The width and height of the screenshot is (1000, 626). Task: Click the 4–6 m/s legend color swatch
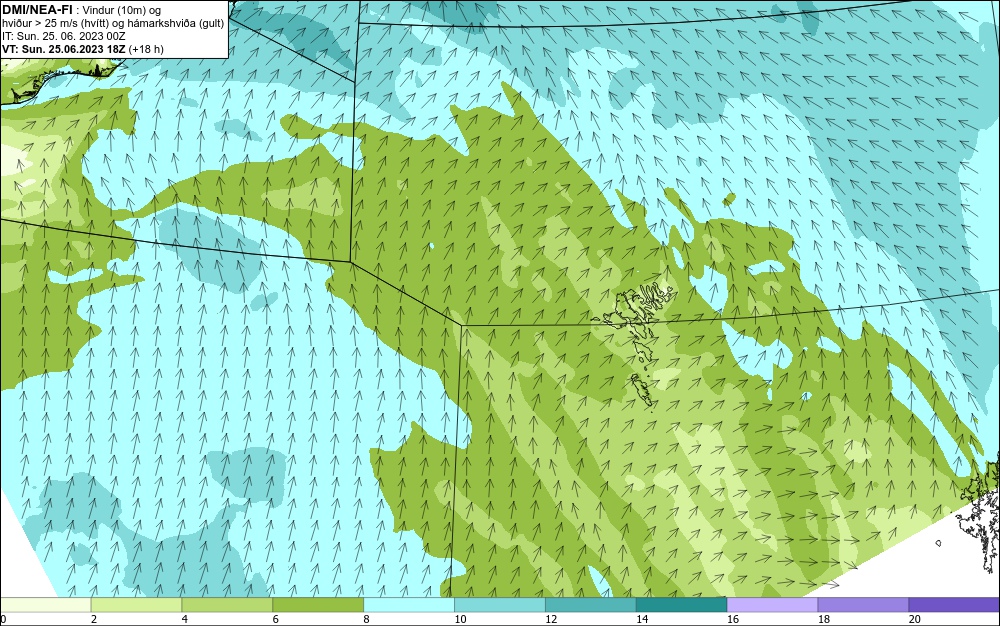point(227,604)
